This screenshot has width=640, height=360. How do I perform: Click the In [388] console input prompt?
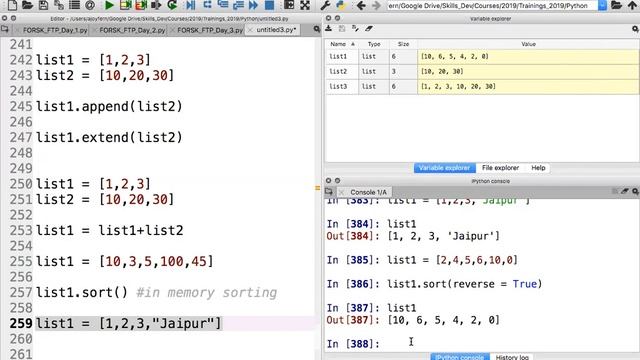pos(353,344)
